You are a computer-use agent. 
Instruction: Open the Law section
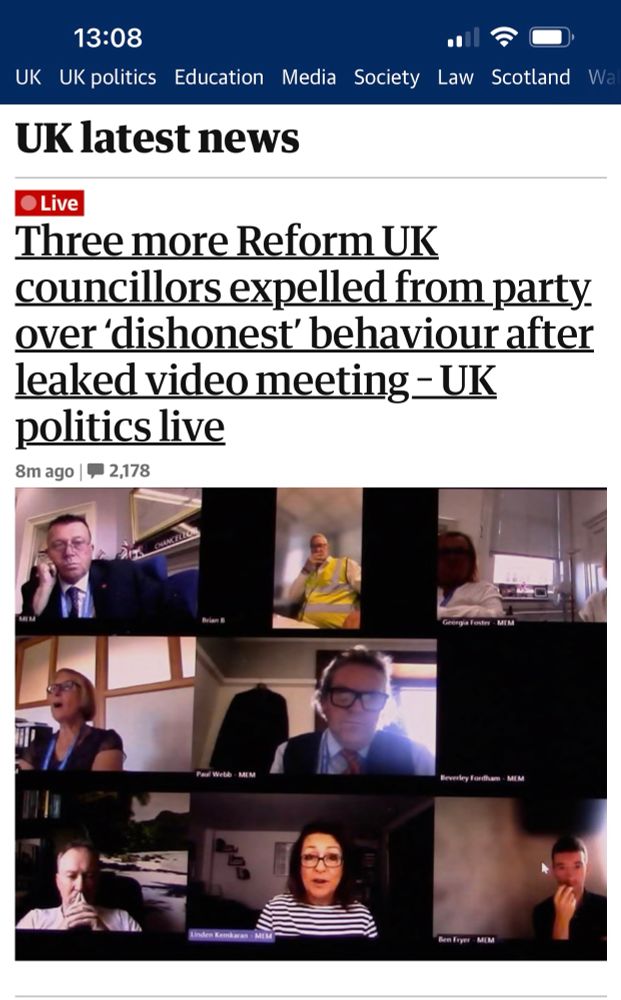point(455,77)
